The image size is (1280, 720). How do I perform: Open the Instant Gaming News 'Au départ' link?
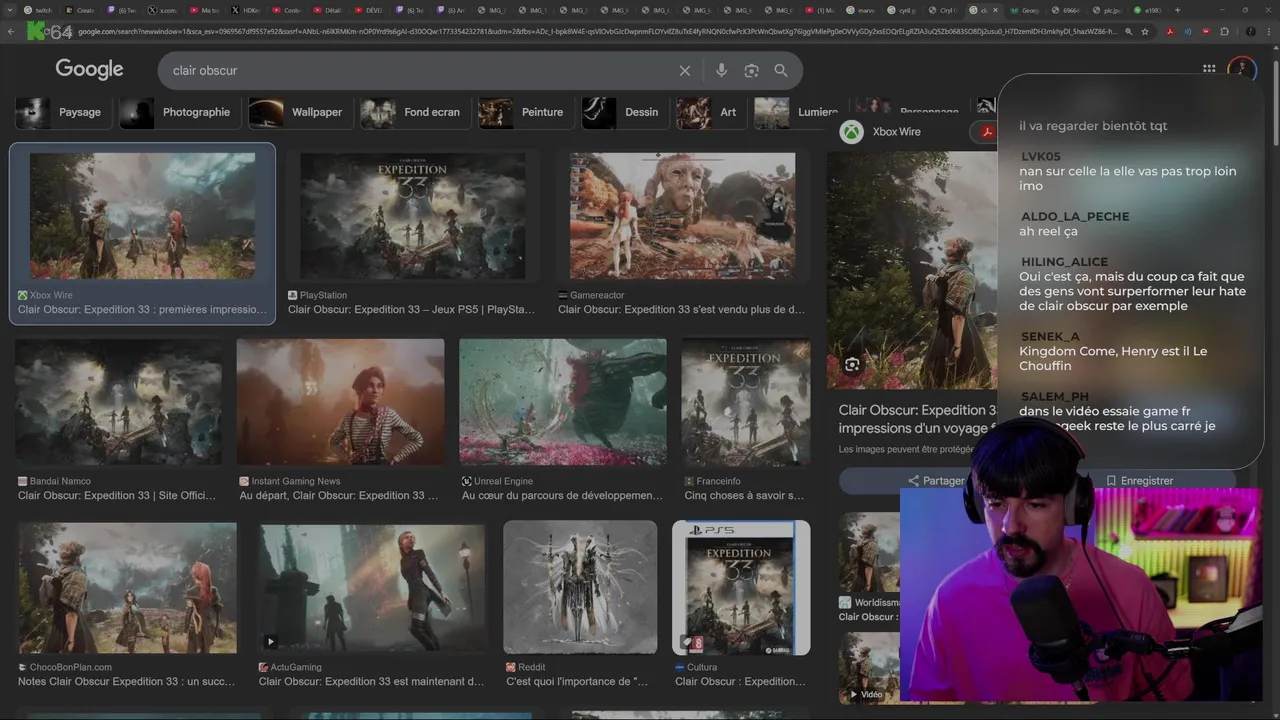point(339,496)
